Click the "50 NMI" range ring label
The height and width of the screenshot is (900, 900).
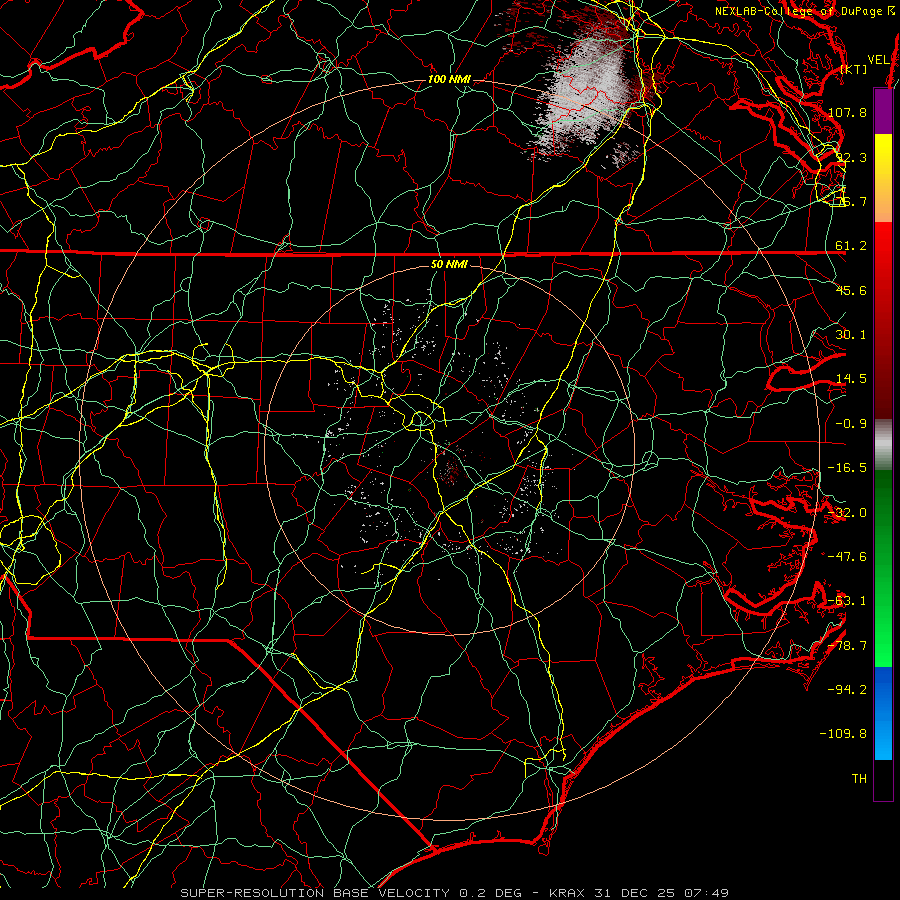[449, 264]
